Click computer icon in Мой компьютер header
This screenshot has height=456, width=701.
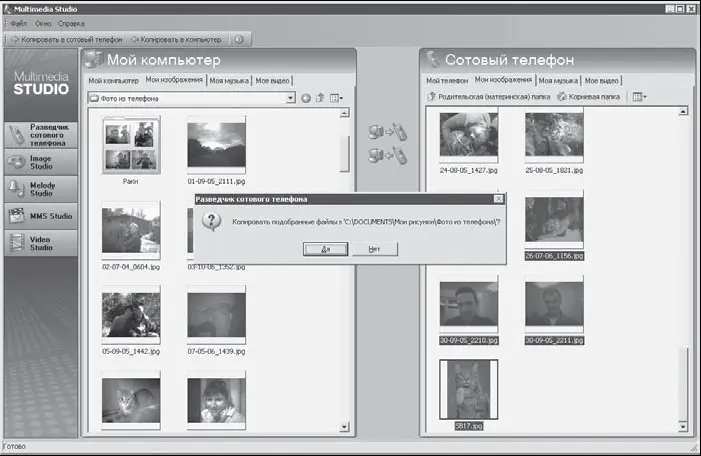tap(94, 59)
